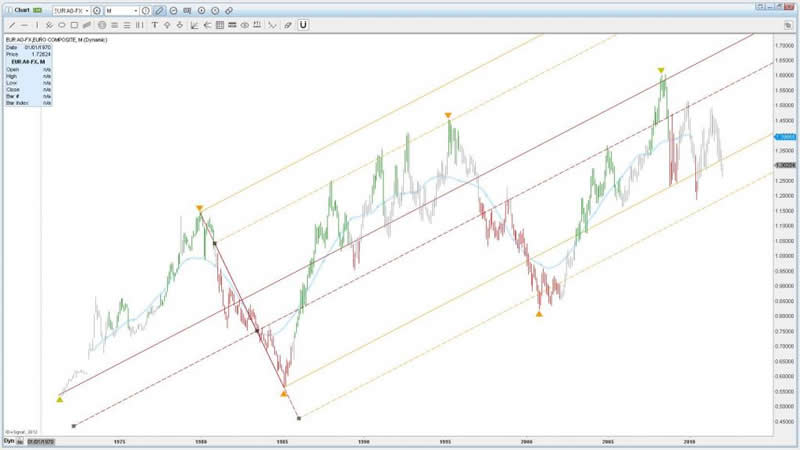Select the trend line drawing tool

(x=10, y=24)
